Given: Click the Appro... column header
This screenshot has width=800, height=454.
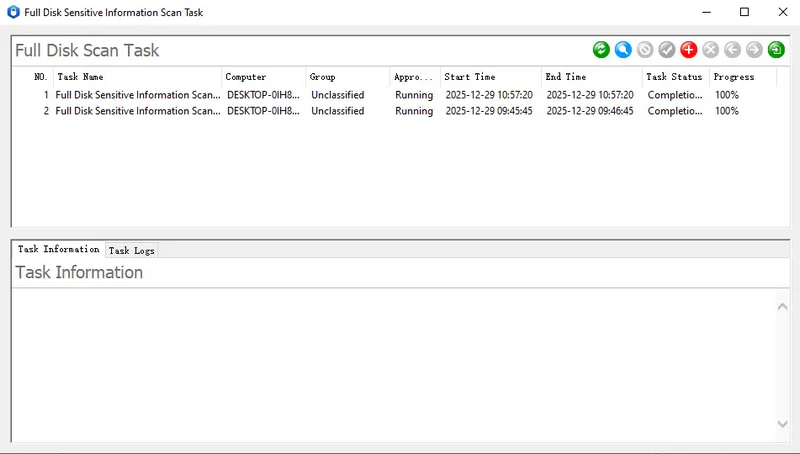Looking at the screenshot, I should click(x=413, y=77).
